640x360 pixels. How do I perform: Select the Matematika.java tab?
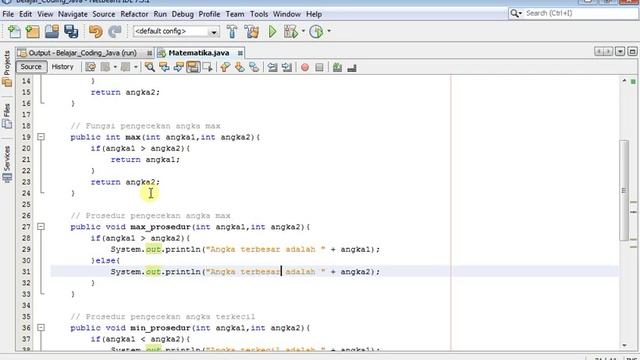click(198, 53)
